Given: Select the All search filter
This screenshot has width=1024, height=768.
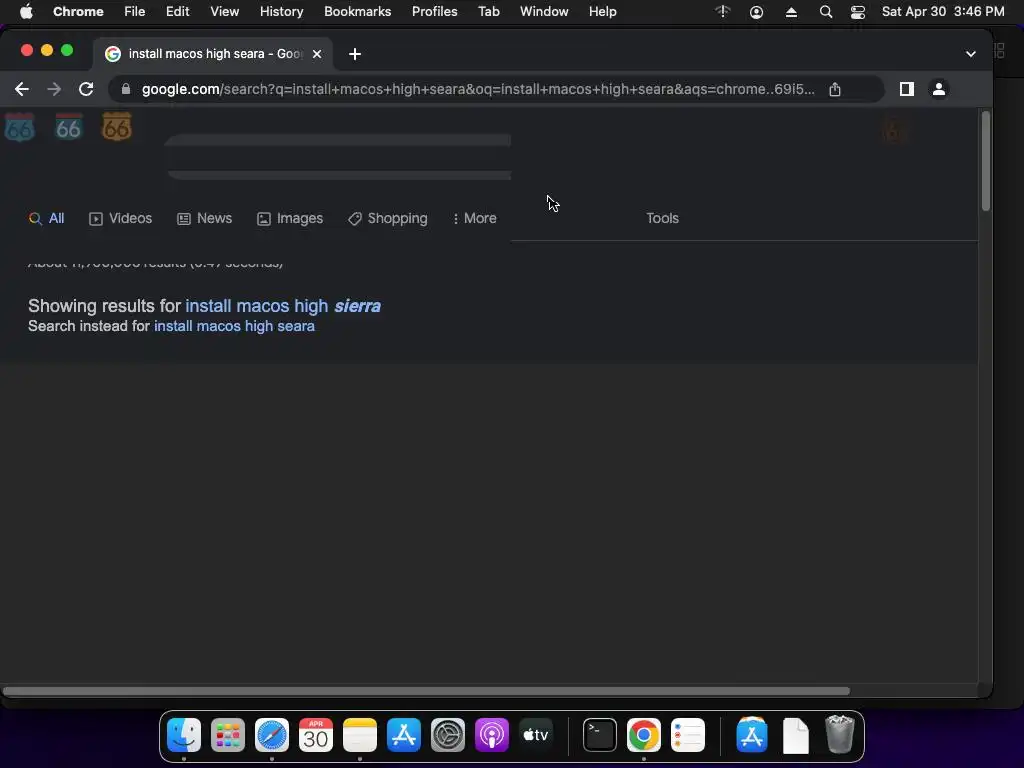Looking at the screenshot, I should tap(46, 219).
